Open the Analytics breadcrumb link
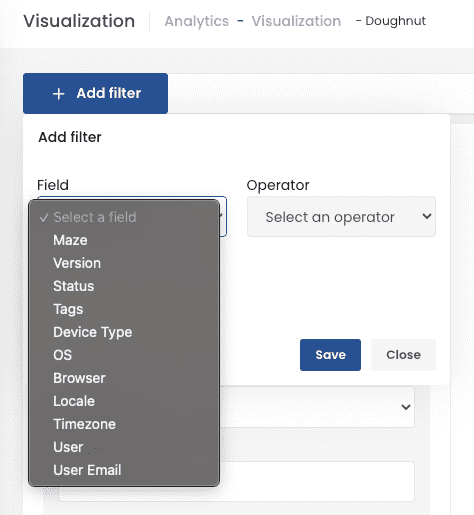This screenshot has width=474, height=515. point(197,21)
